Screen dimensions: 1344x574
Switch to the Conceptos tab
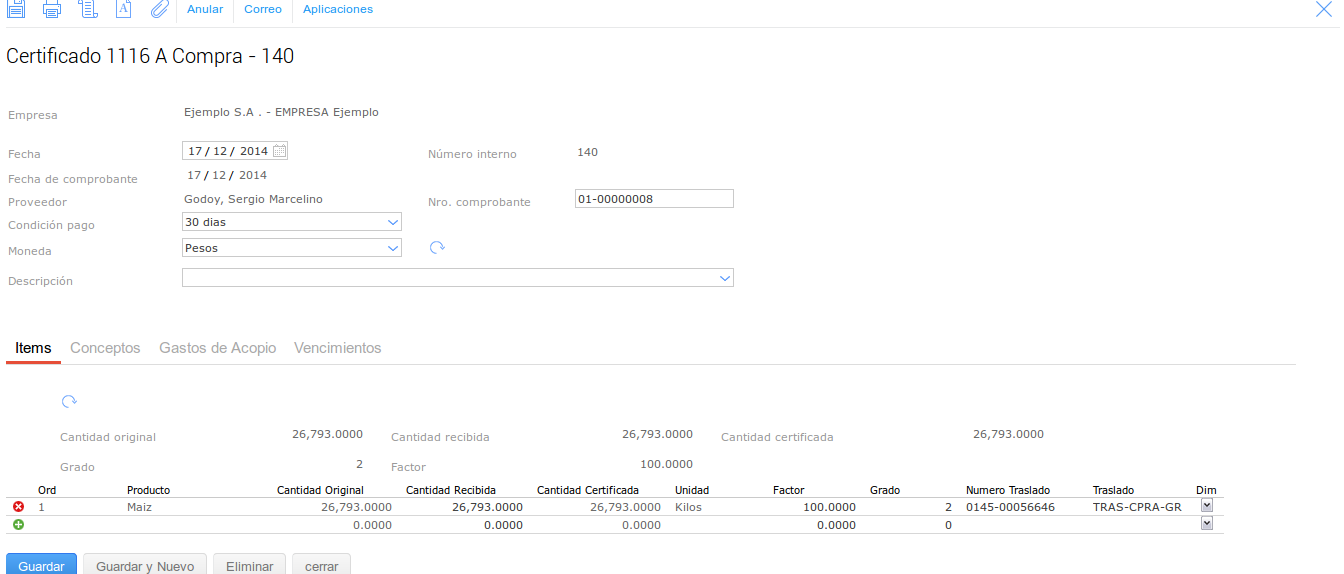click(x=105, y=348)
